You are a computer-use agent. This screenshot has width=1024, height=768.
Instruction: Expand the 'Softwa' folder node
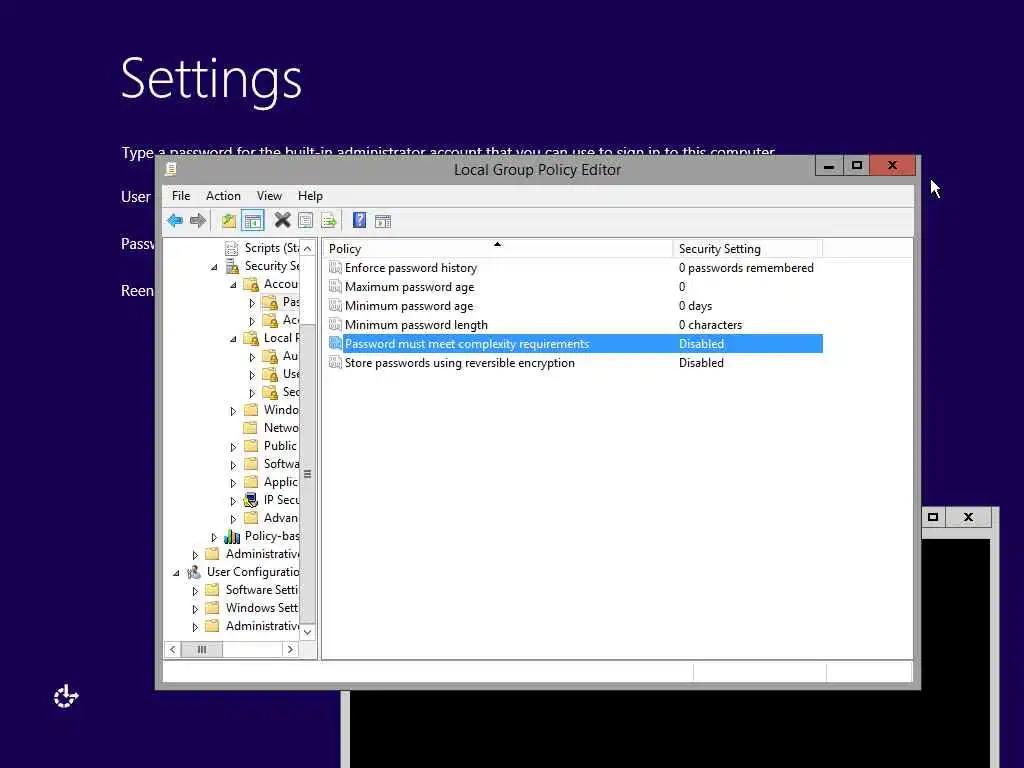click(x=233, y=465)
